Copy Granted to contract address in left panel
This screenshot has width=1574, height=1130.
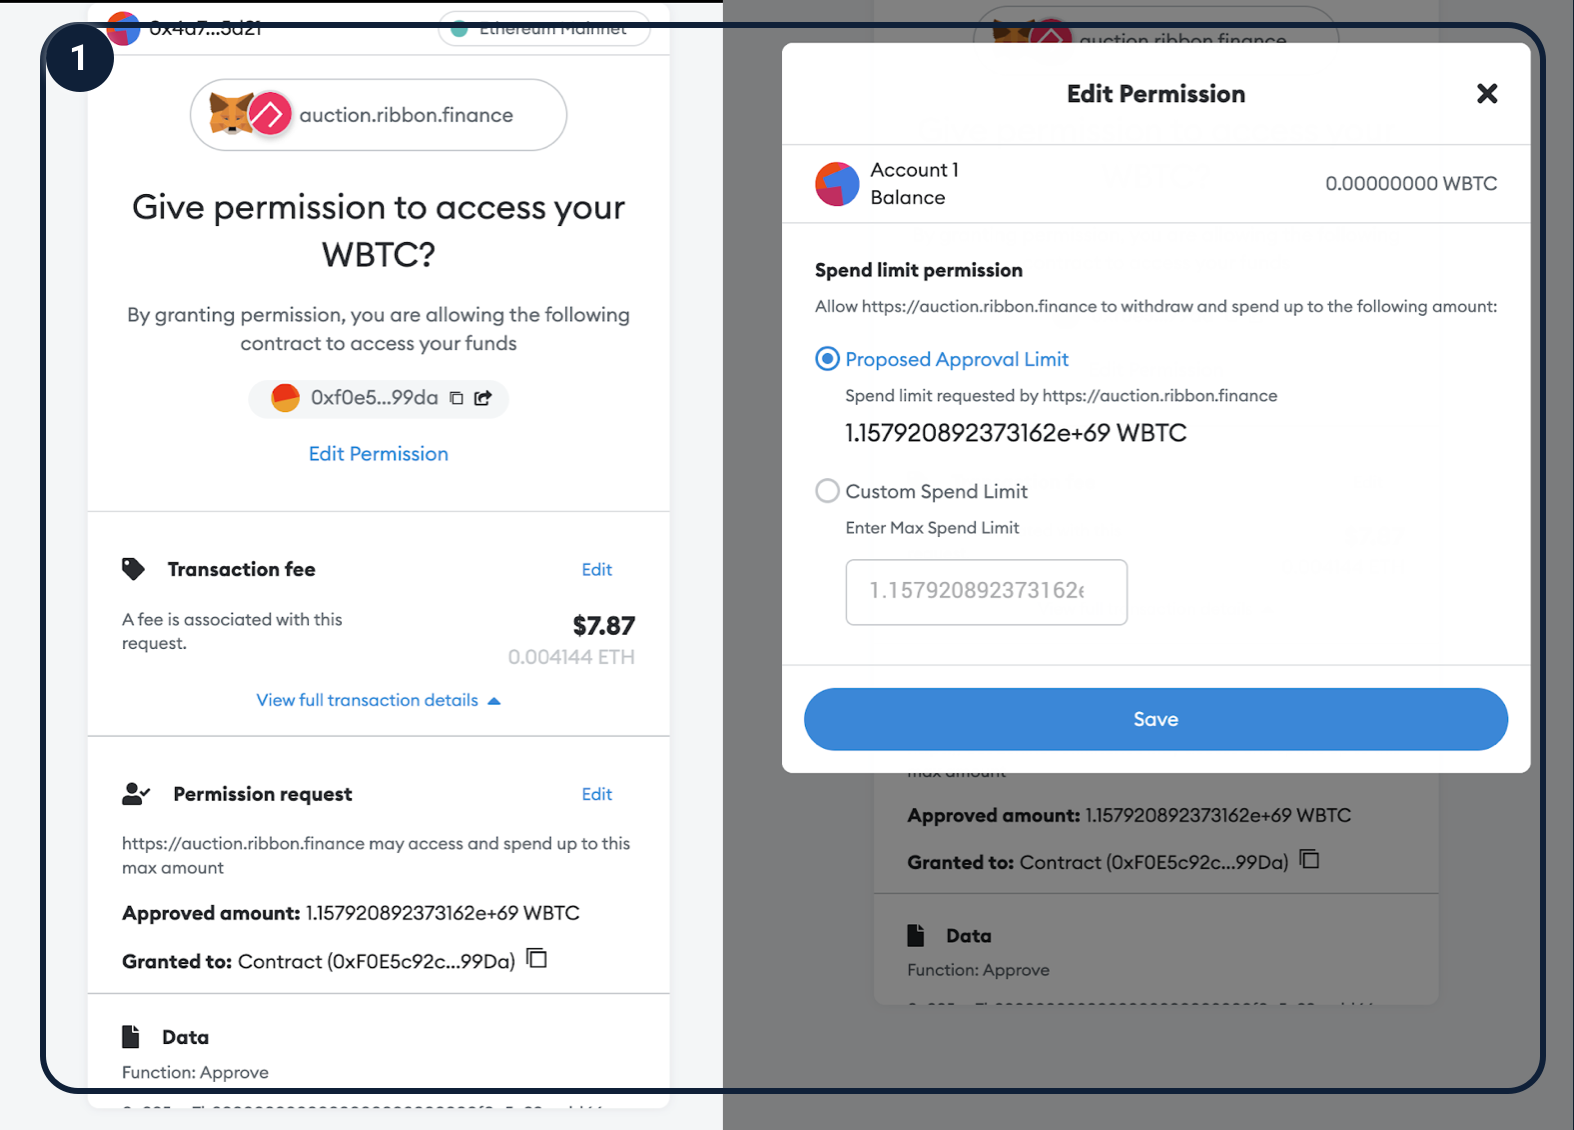[x=537, y=959]
